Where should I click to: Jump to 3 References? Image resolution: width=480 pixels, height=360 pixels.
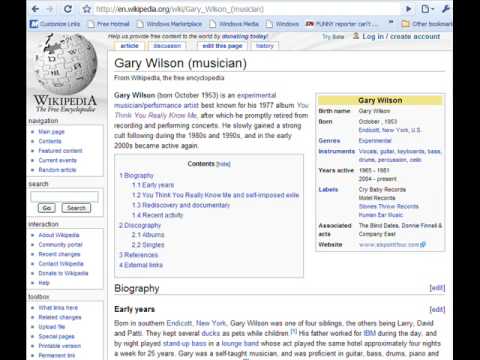point(139,255)
